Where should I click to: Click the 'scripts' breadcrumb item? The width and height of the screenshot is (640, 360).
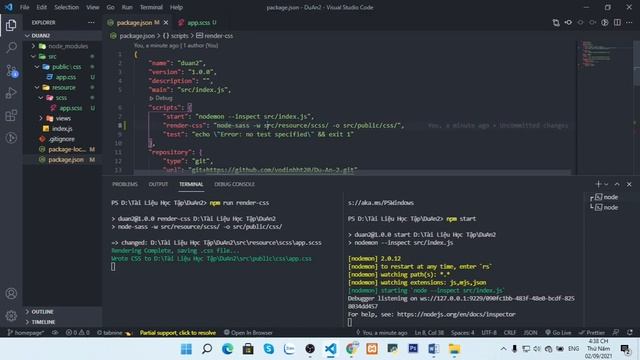pos(176,36)
